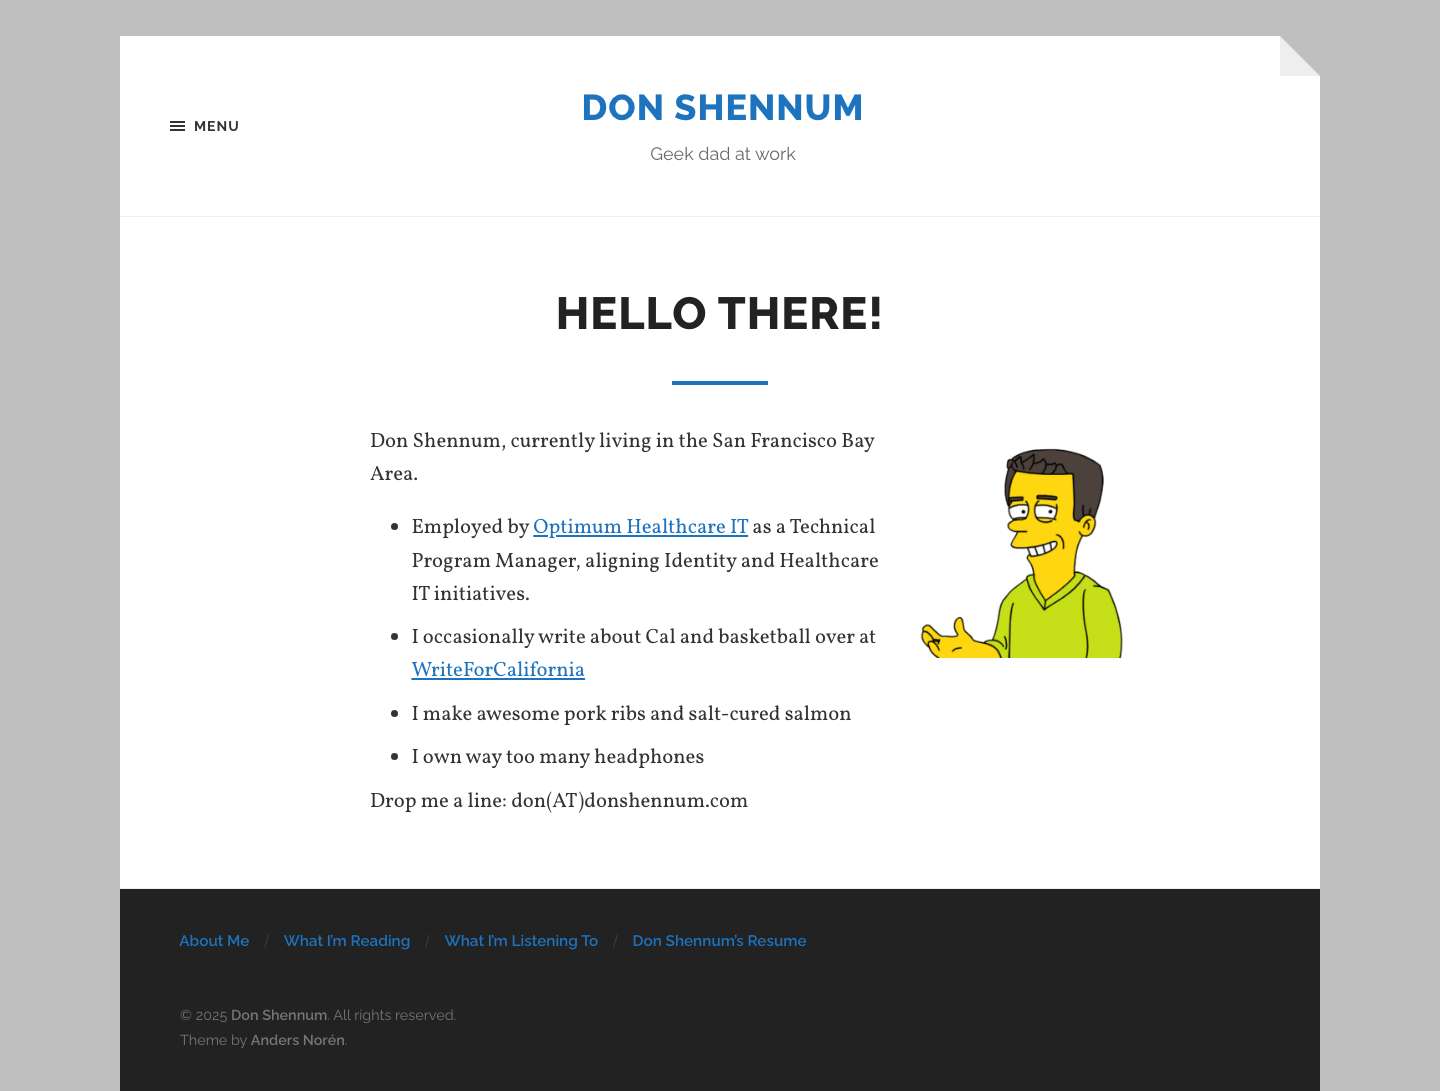Open the WriteForCalifornia link
The width and height of the screenshot is (1440, 1091).
coord(498,671)
